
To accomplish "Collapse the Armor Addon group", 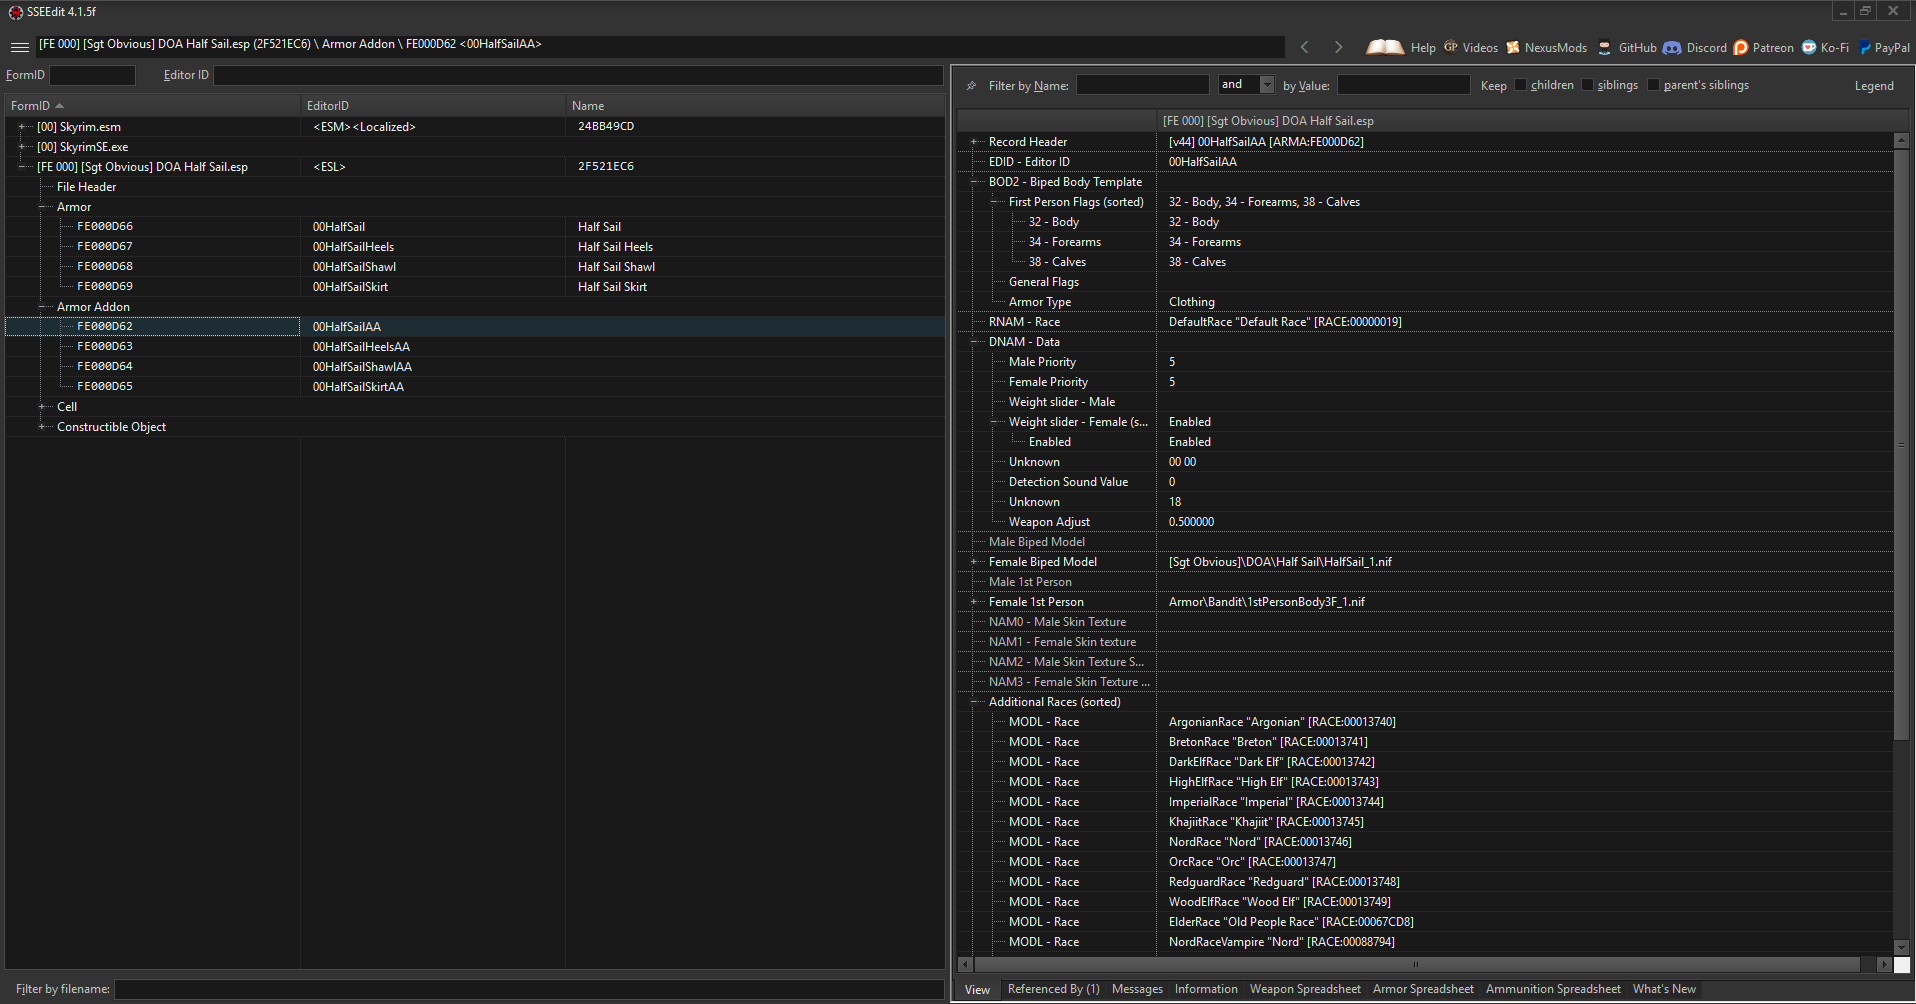I will tap(42, 307).
